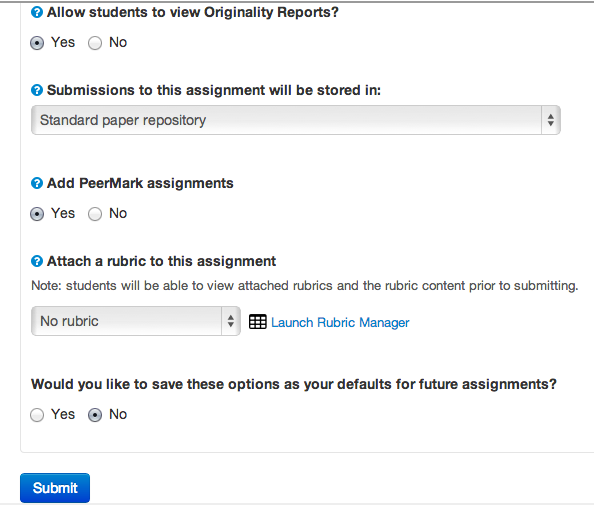Open help icon beside Submissions stored in
Screen dimensions: 594x505
click(37, 91)
